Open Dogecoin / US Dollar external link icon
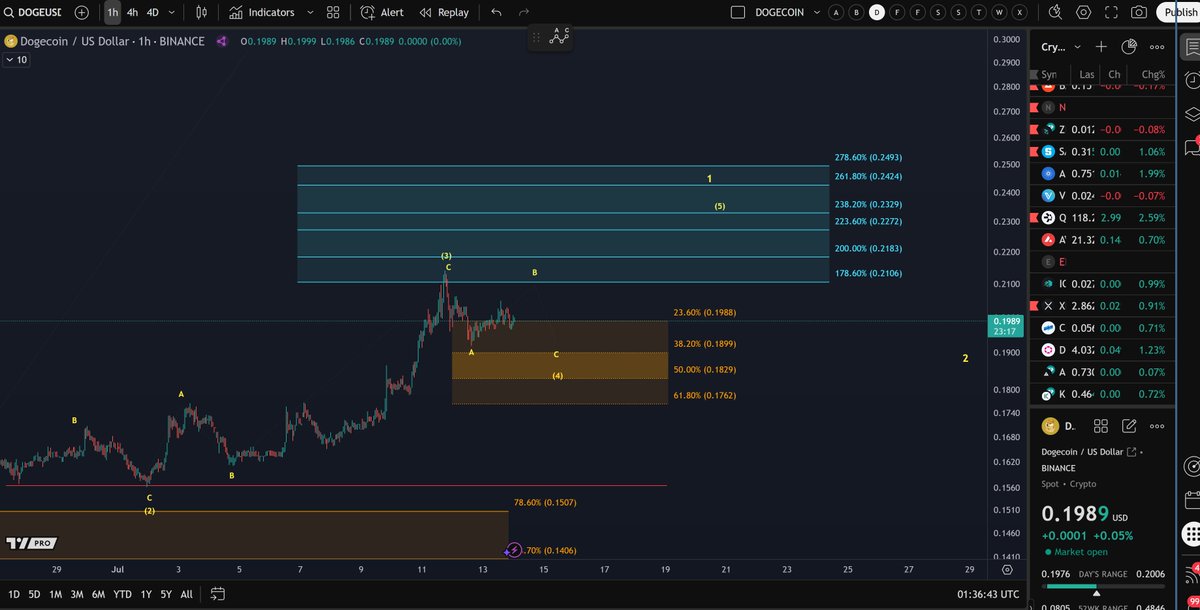This screenshot has width=1200, height=610. 1131,453
